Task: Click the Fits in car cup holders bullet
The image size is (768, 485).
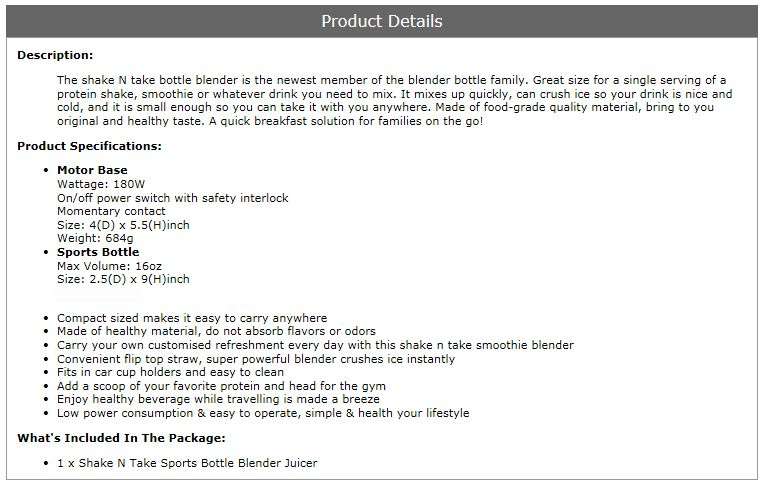Action: coord(170,372)
